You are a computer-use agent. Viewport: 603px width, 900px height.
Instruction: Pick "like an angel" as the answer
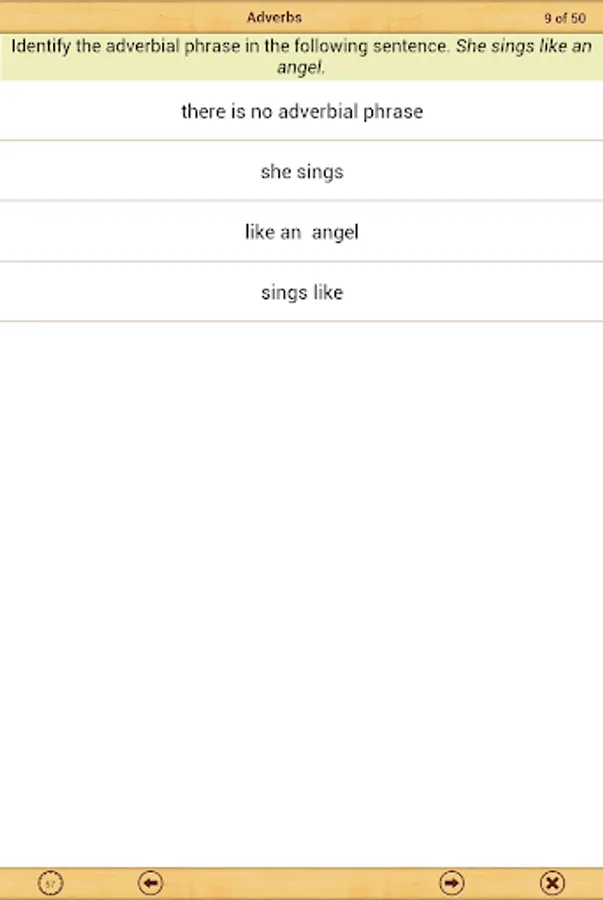pyautogui.click(x=301, y=232)
